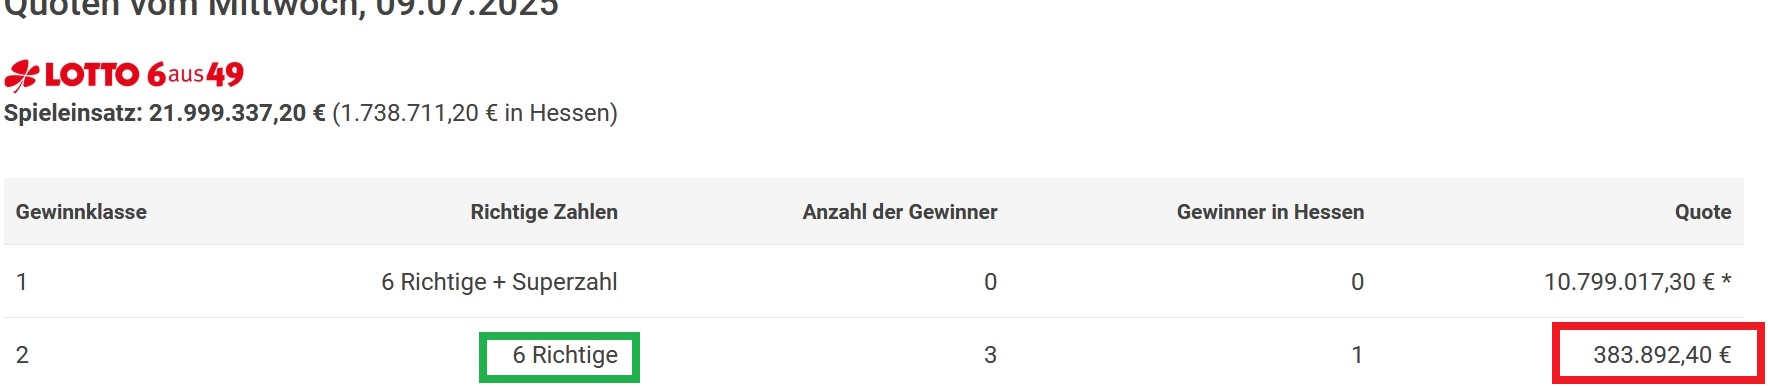Click the Gewinner in Hessen column header
The image size is (1768, 387).
1270,212
